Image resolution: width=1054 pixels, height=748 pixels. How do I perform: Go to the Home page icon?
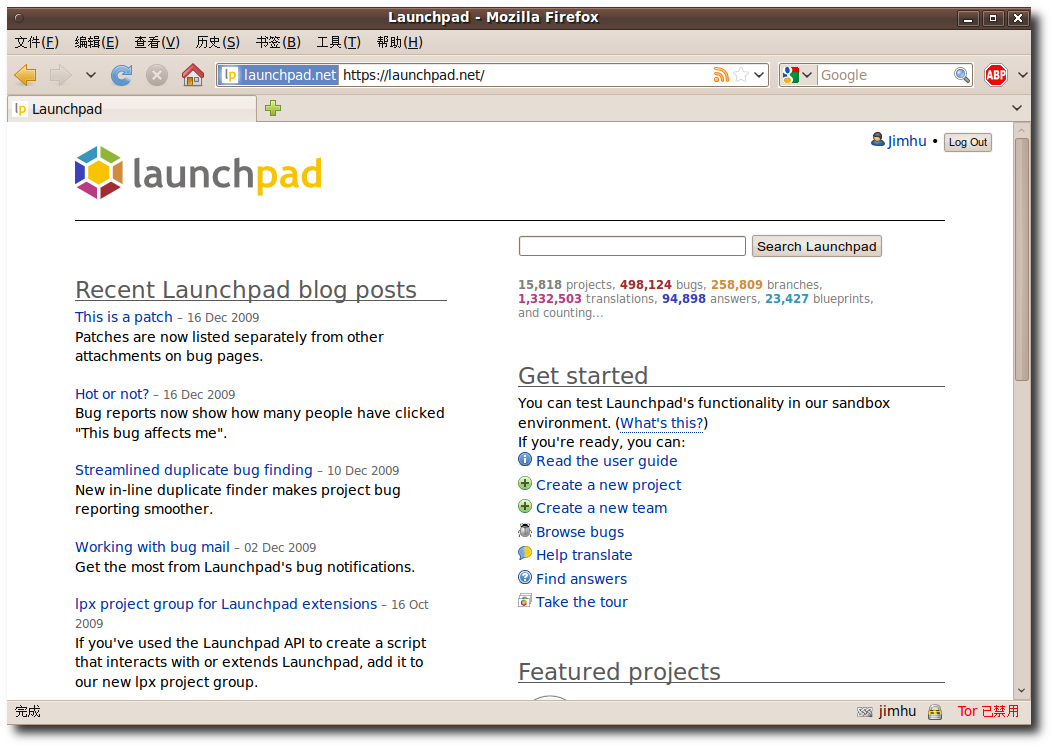[x=193, y=75]
